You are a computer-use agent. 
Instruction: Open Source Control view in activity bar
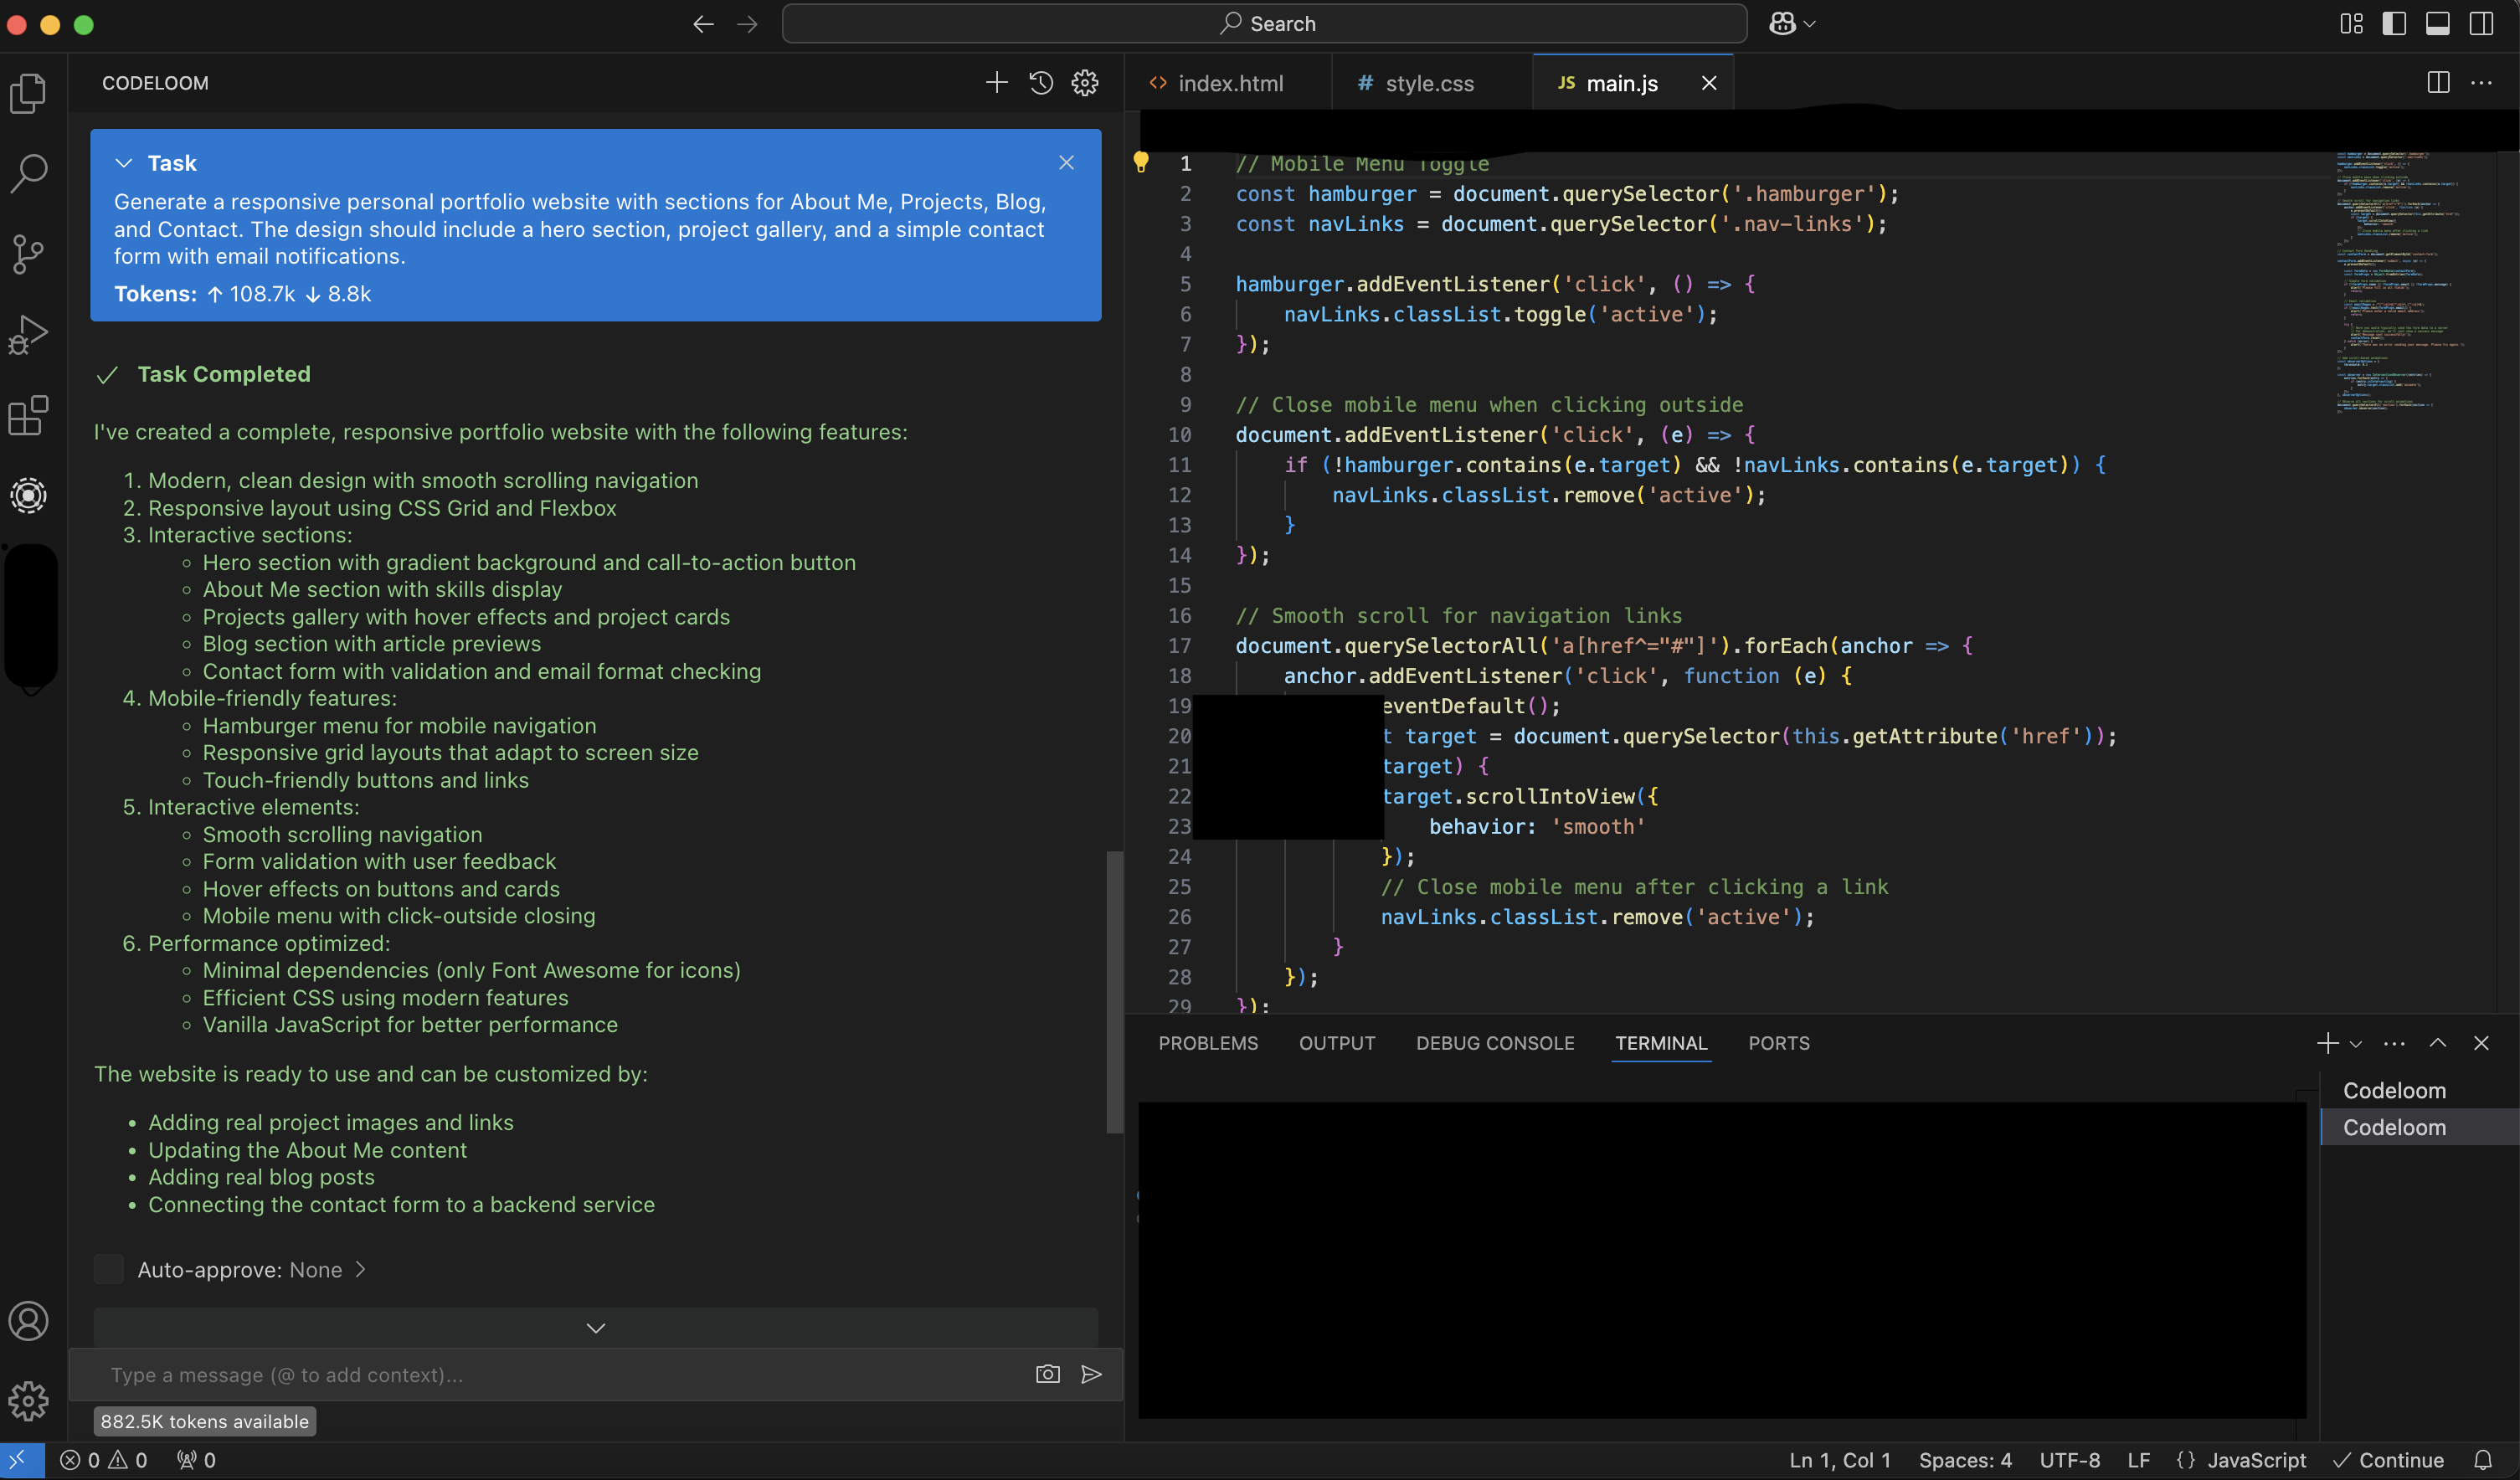tap(28, 254)
